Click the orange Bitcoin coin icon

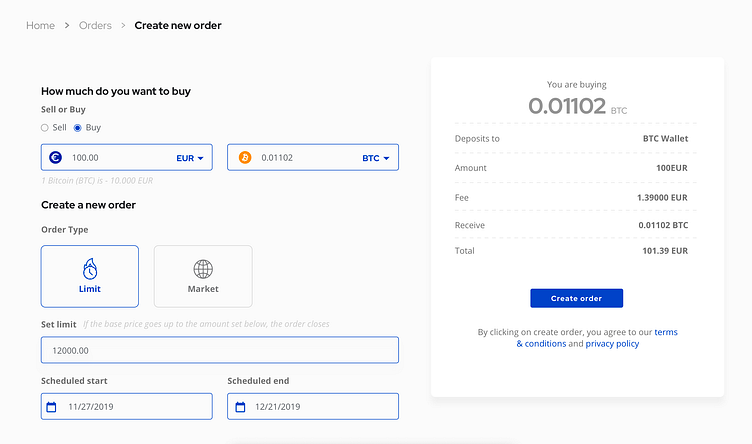(x=245, y=157)
